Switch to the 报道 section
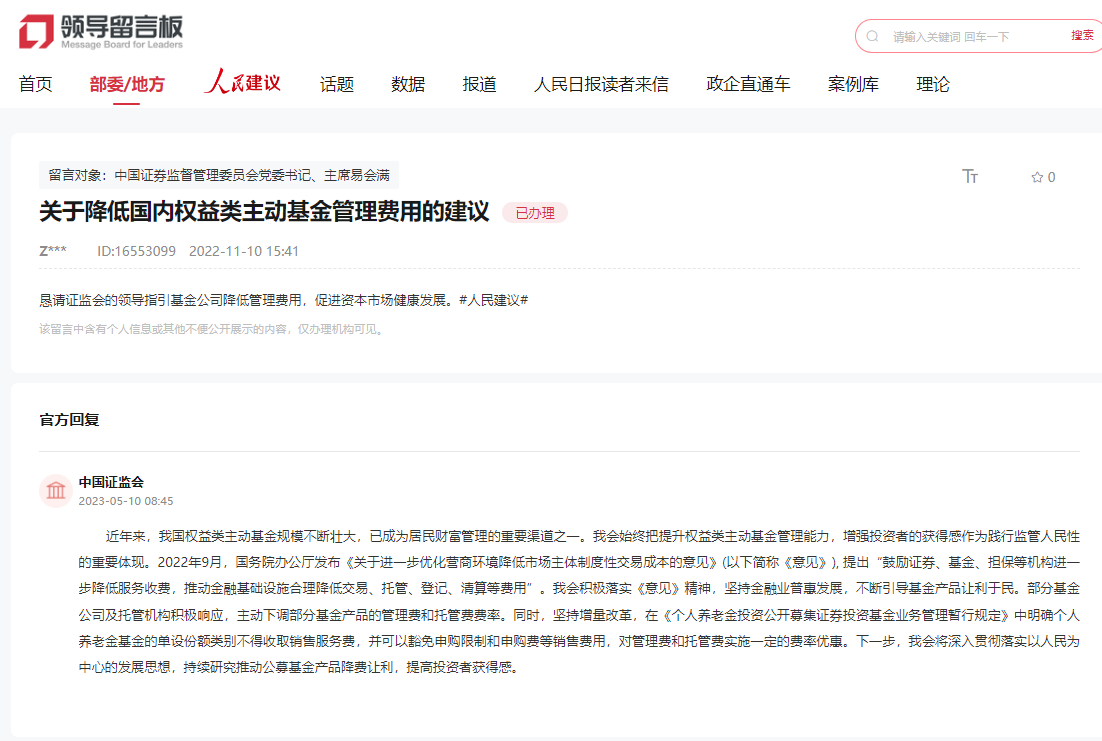The image size is (1102, 741). pos(479,85)
